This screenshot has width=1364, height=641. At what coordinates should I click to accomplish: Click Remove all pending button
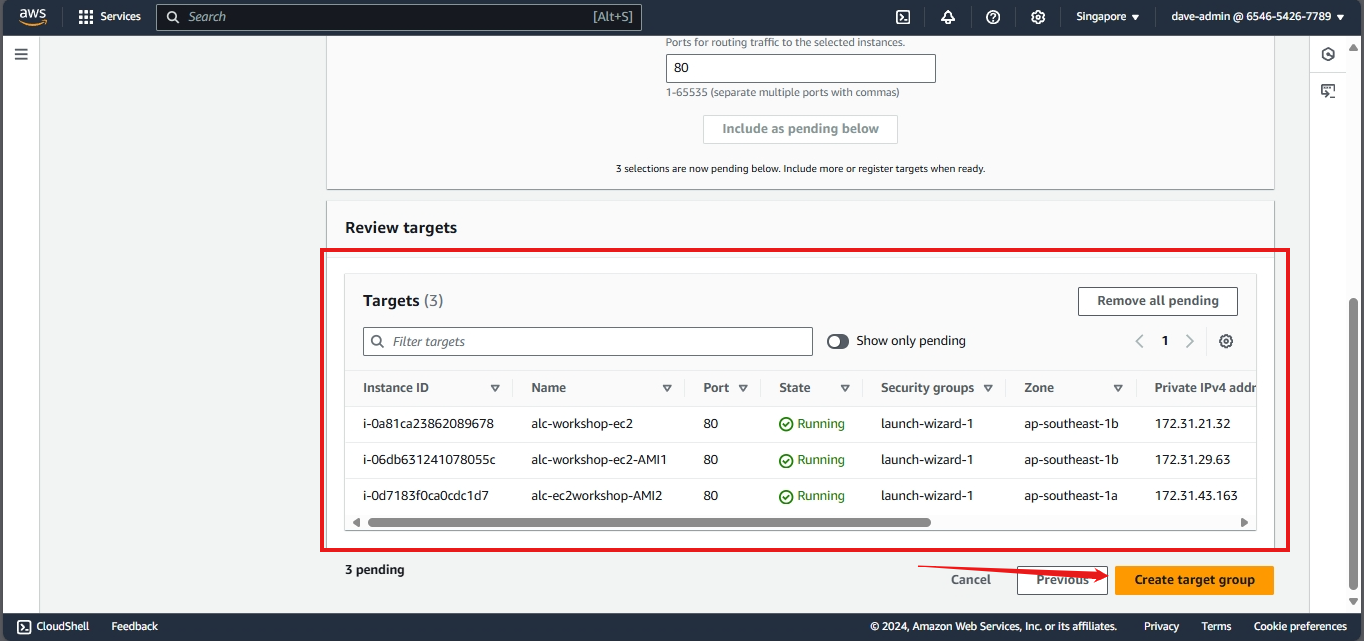click(1157, 301)
